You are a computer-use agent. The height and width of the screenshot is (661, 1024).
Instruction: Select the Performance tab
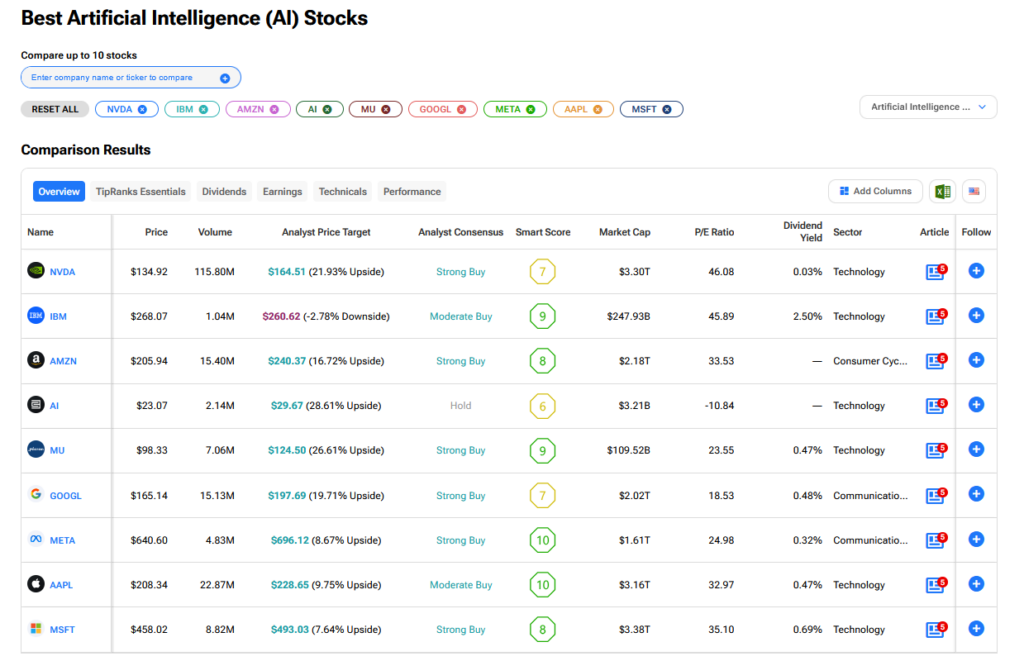(x=411, y=191)
